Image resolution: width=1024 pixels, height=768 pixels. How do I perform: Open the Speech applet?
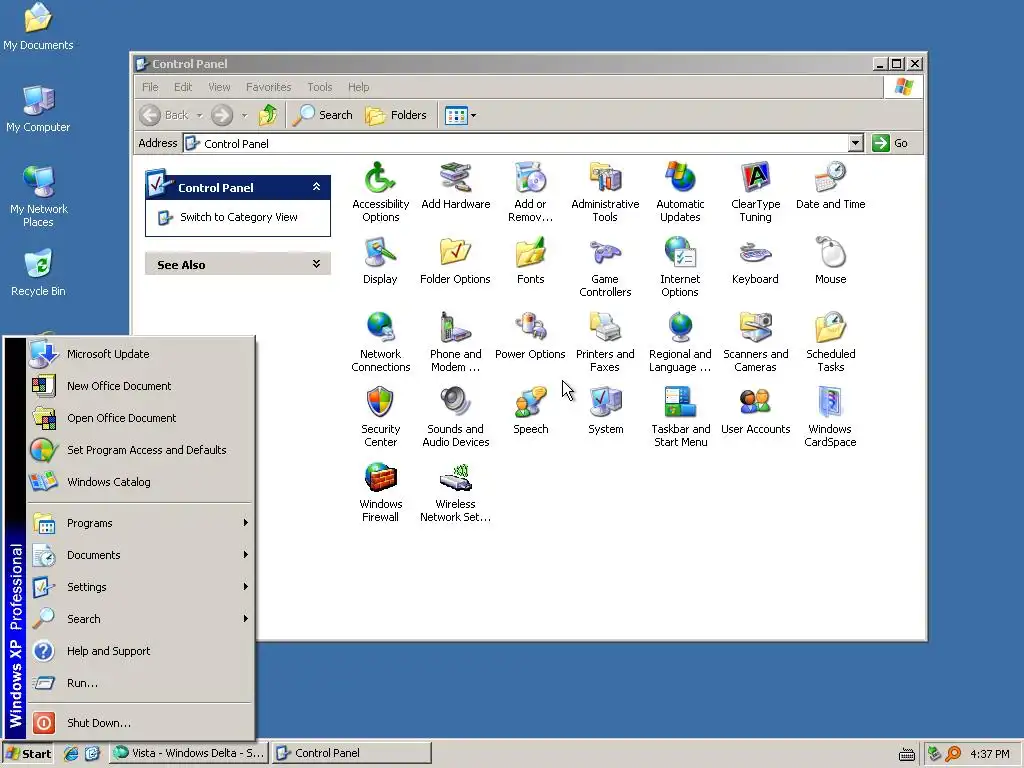(530, 411)
